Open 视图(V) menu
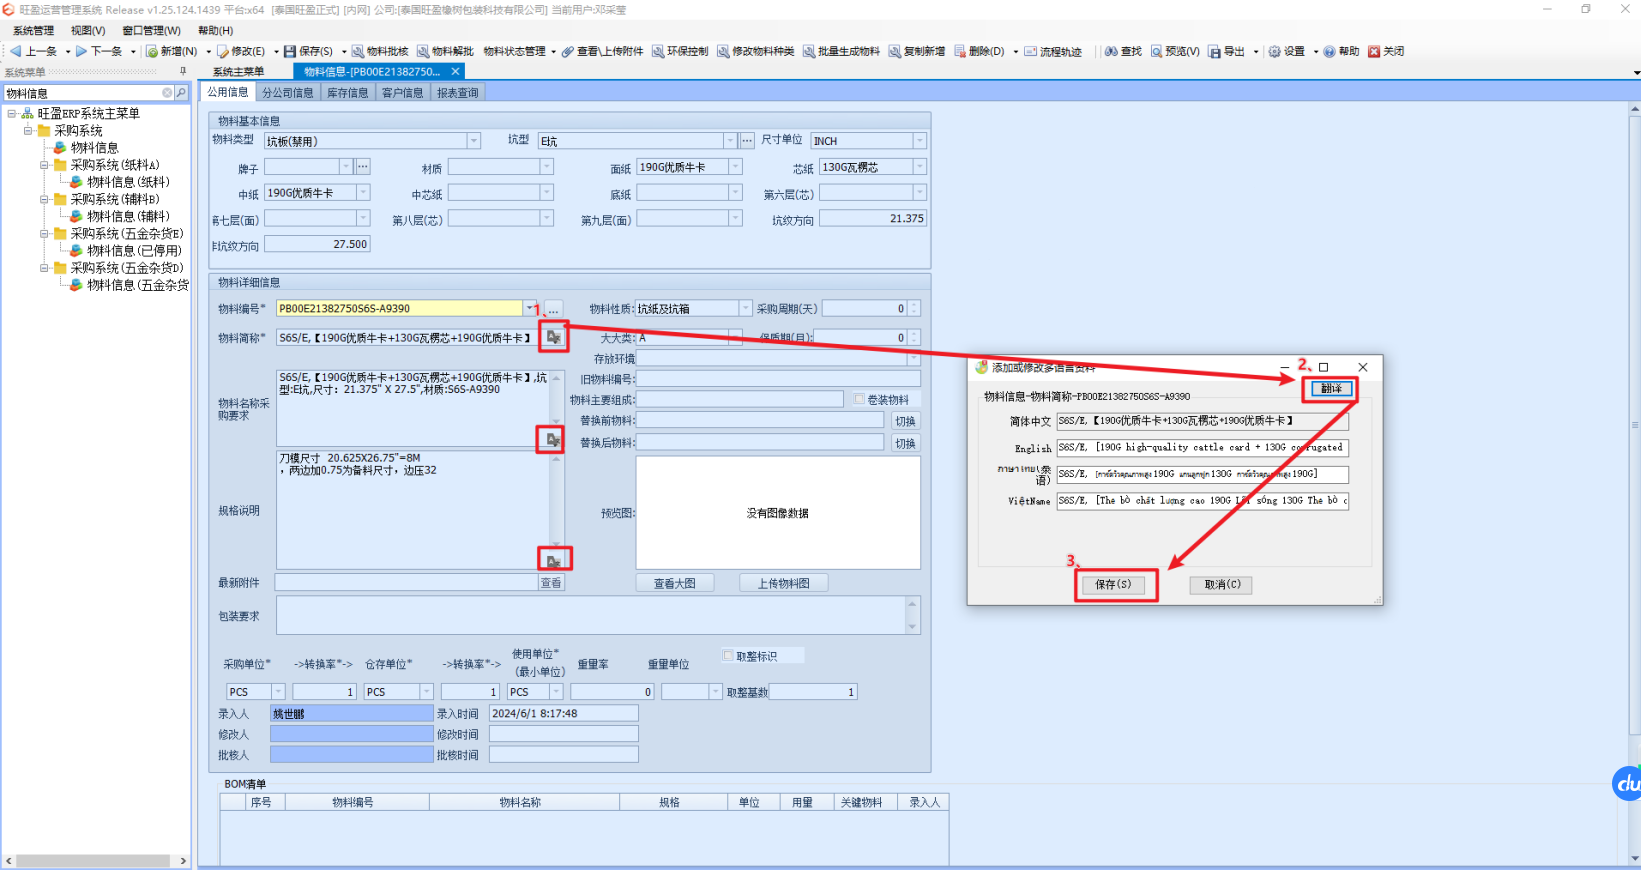 pyautogui.click(x=88, y=31)
